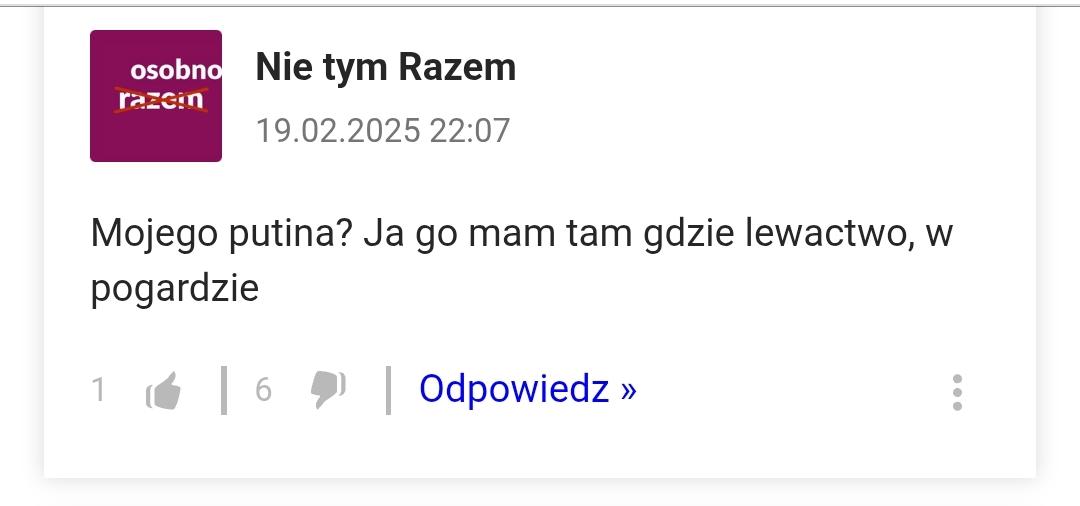Click the osobno word in avatar
Viewport: 1080px width, 506px height.
[176, 70]
